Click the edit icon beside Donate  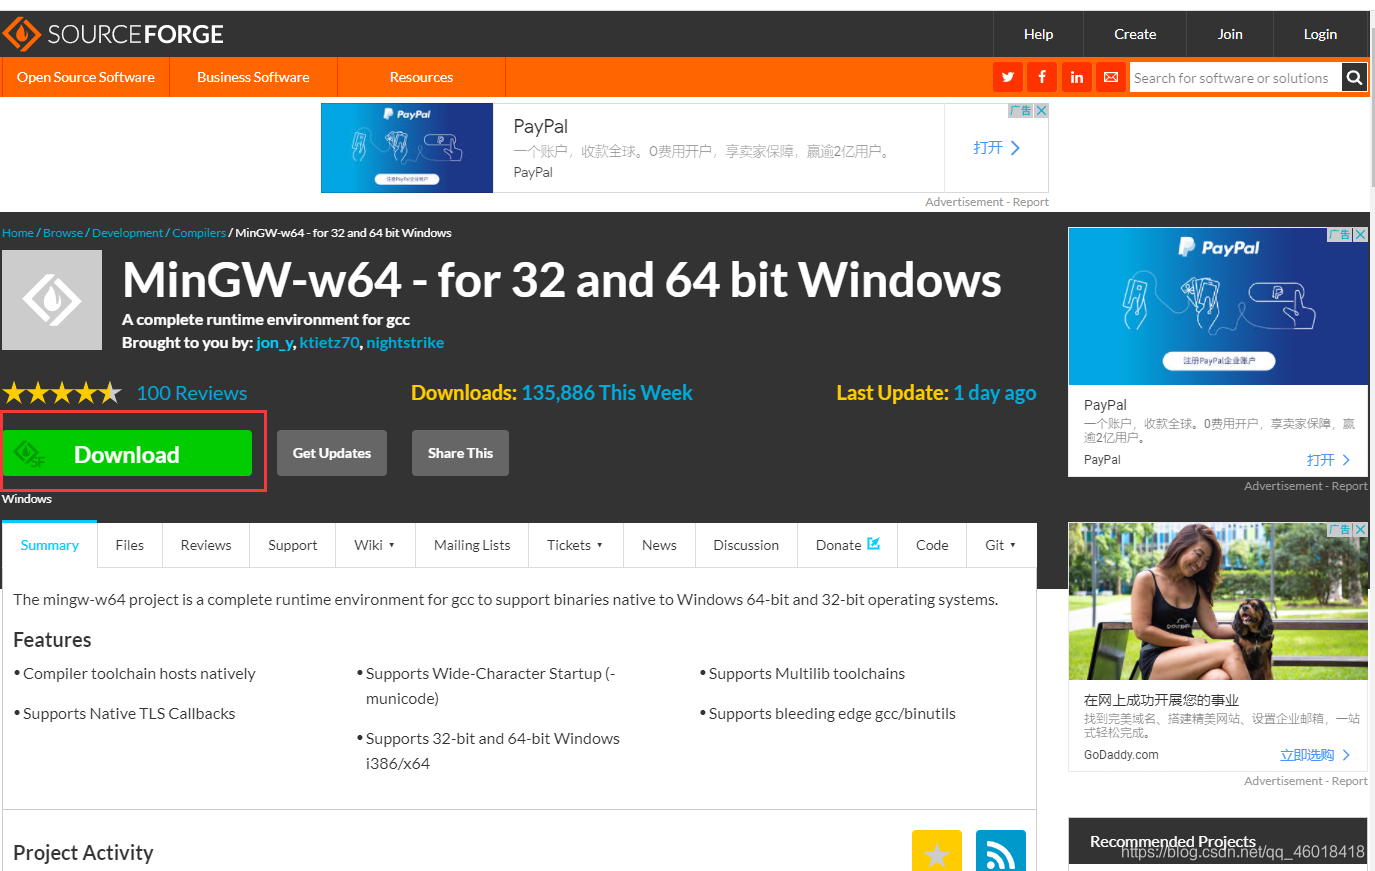[x=873, y=544]
